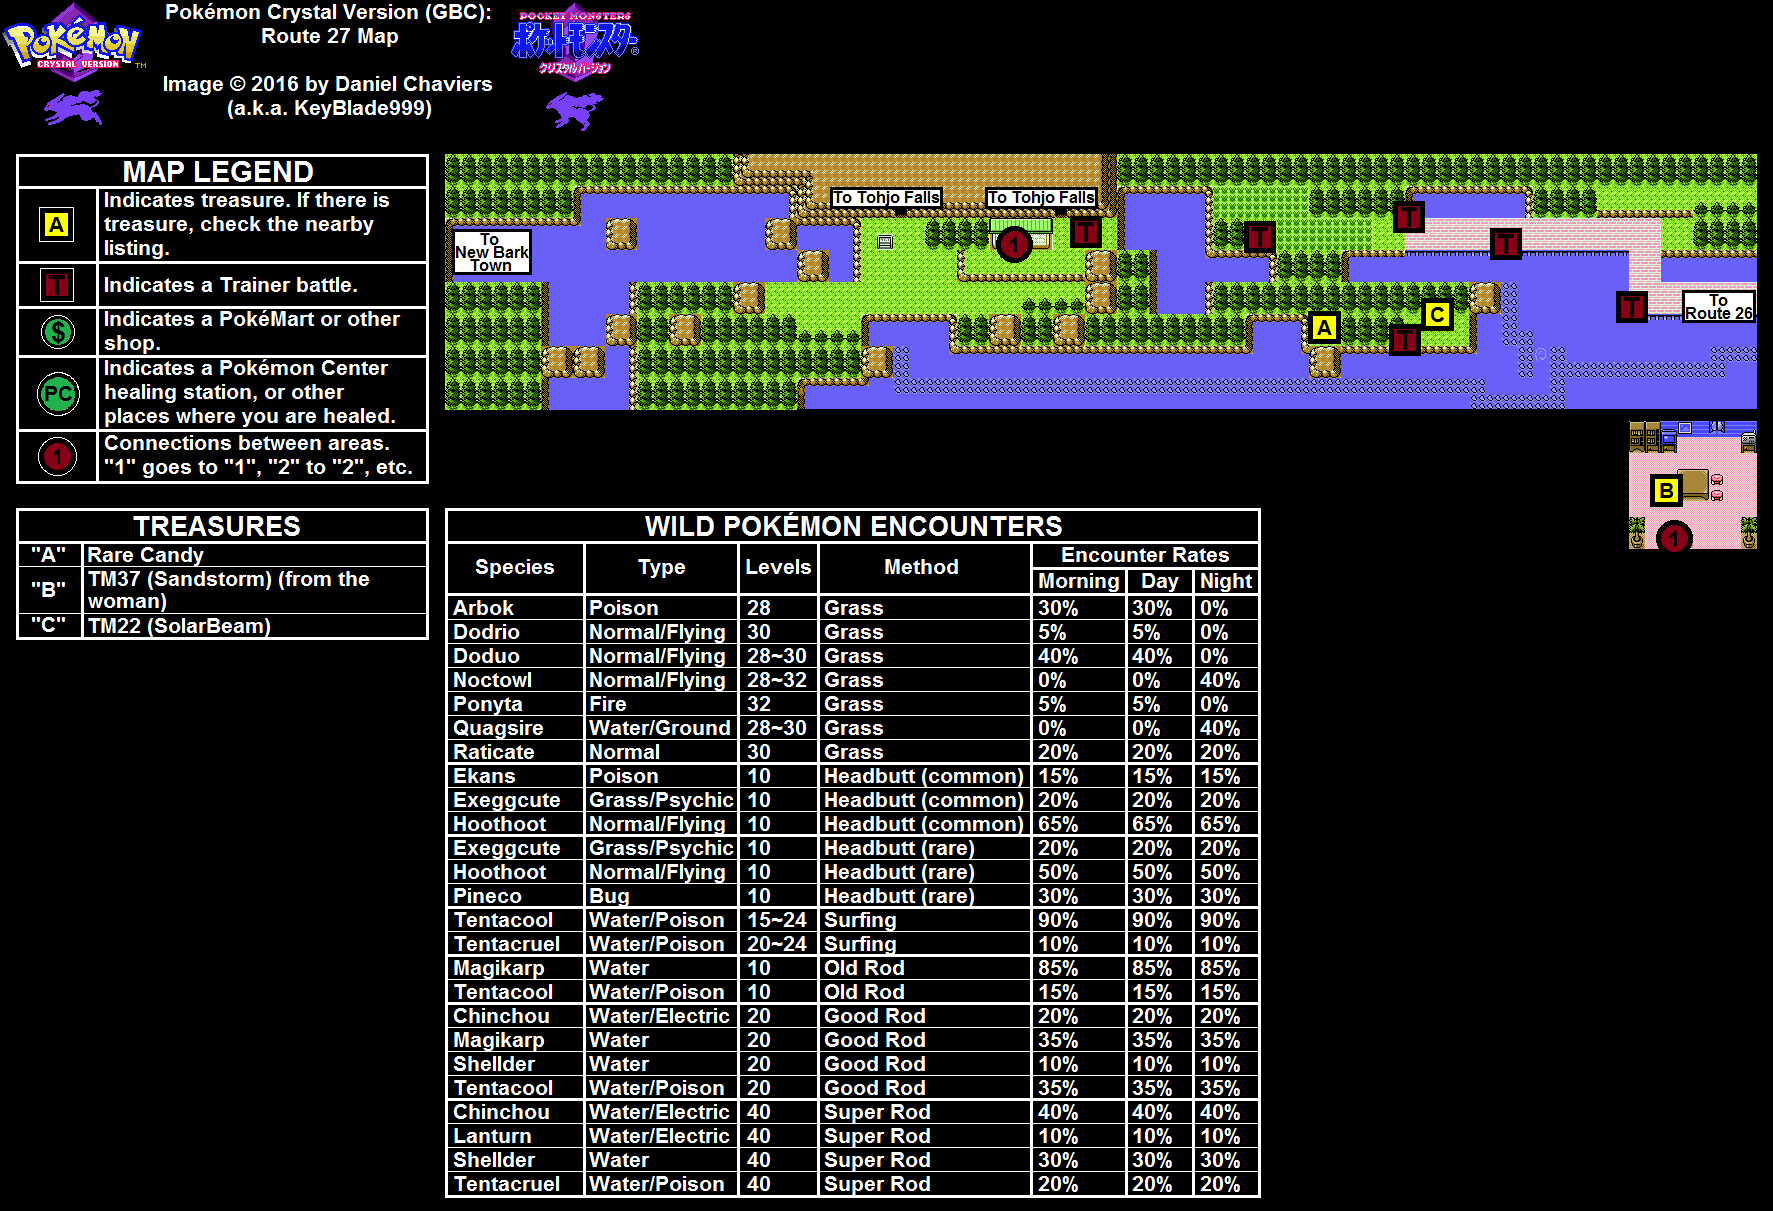Click treasure marker C on the route map
The width and height of the screenshot is (1773, 1211).
(1437, 315)
